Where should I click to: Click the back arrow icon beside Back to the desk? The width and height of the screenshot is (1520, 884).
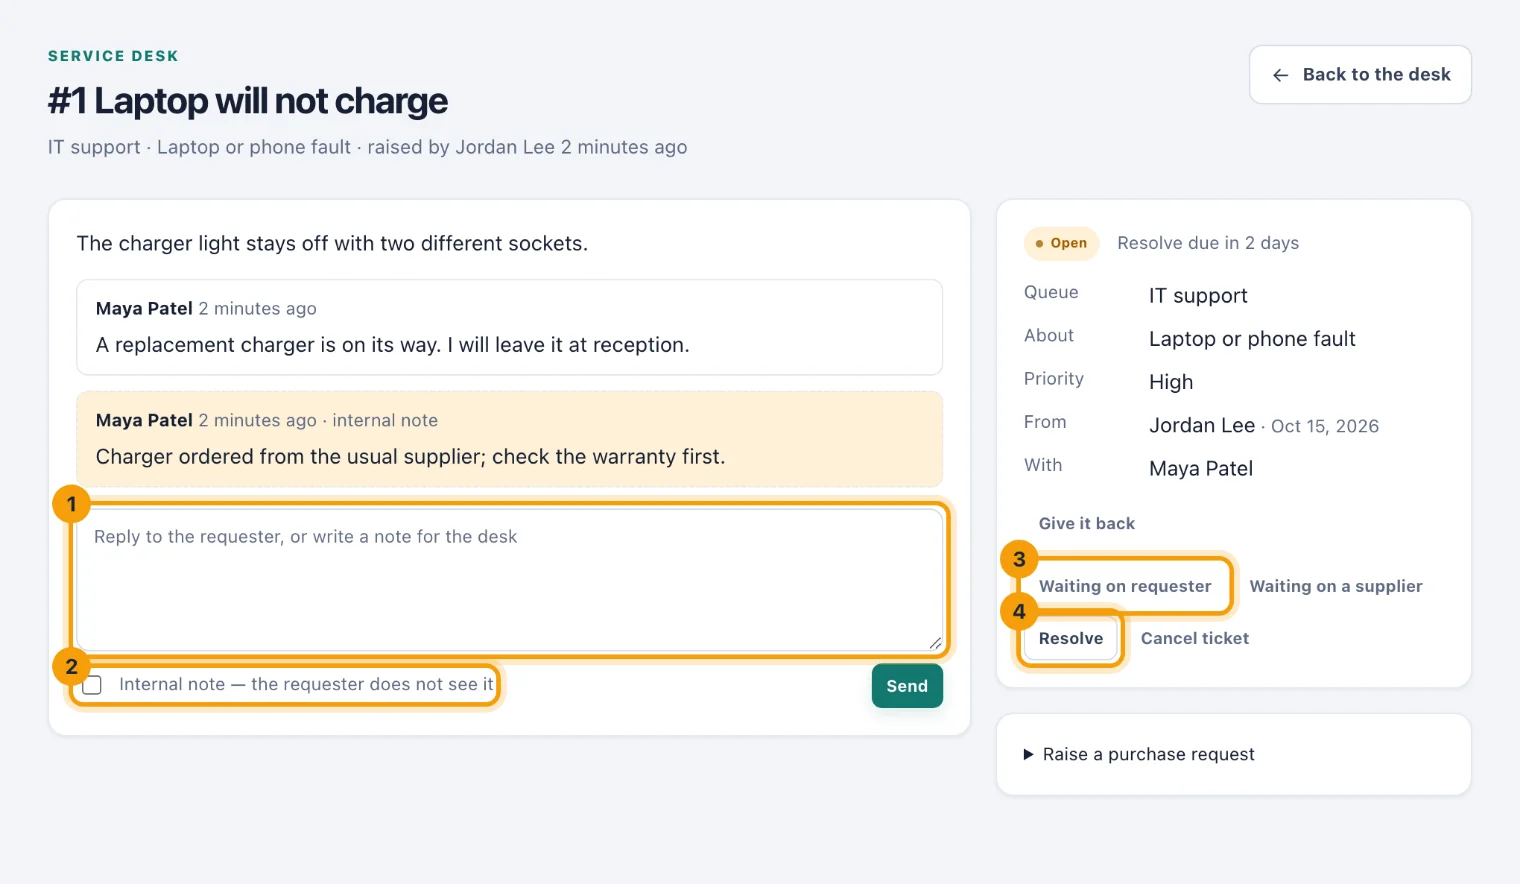click(1280, 75)
